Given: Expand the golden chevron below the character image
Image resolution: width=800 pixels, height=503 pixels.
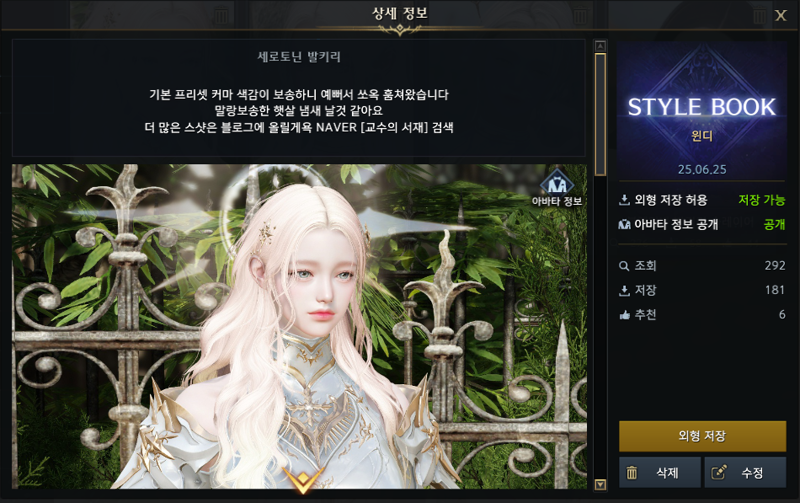Looking at the screenshot, I should pos(303,480).
